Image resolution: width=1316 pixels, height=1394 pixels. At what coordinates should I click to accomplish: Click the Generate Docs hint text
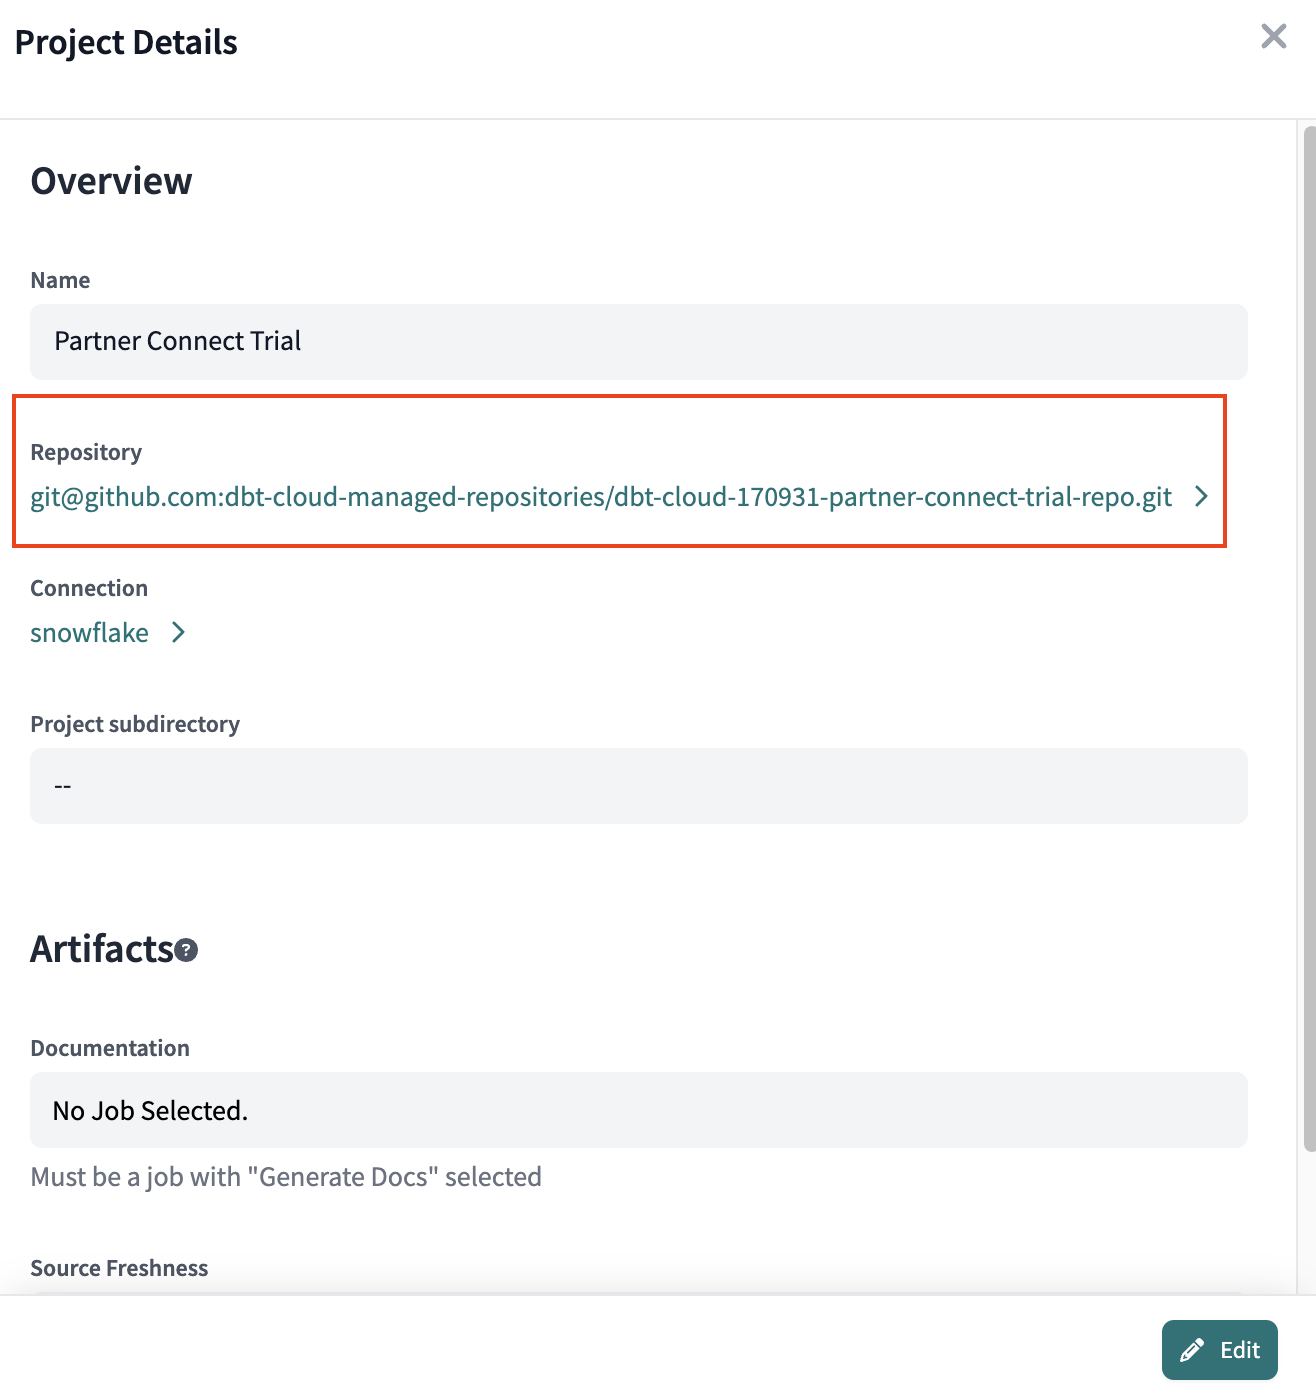pyautogui.click(x=286, y=1177)
